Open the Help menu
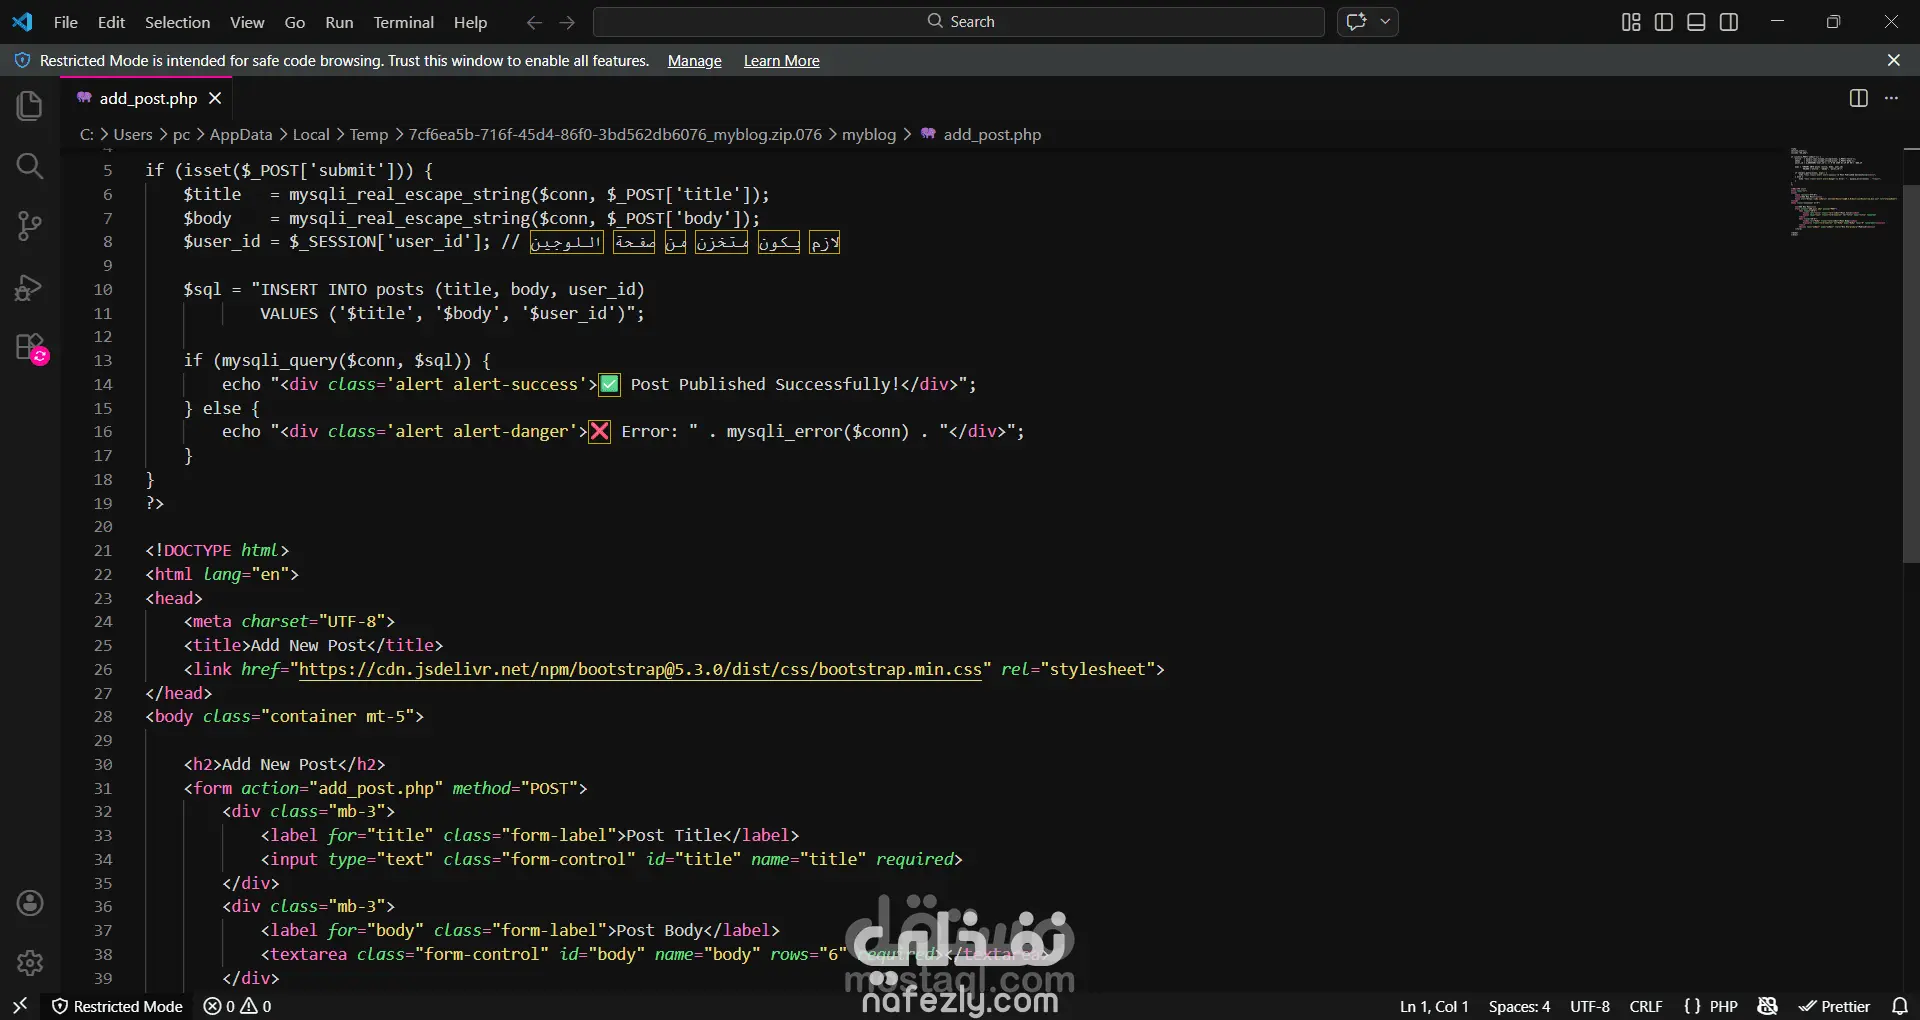This screenshot has height=1020, width=1920. pos(470,22)
